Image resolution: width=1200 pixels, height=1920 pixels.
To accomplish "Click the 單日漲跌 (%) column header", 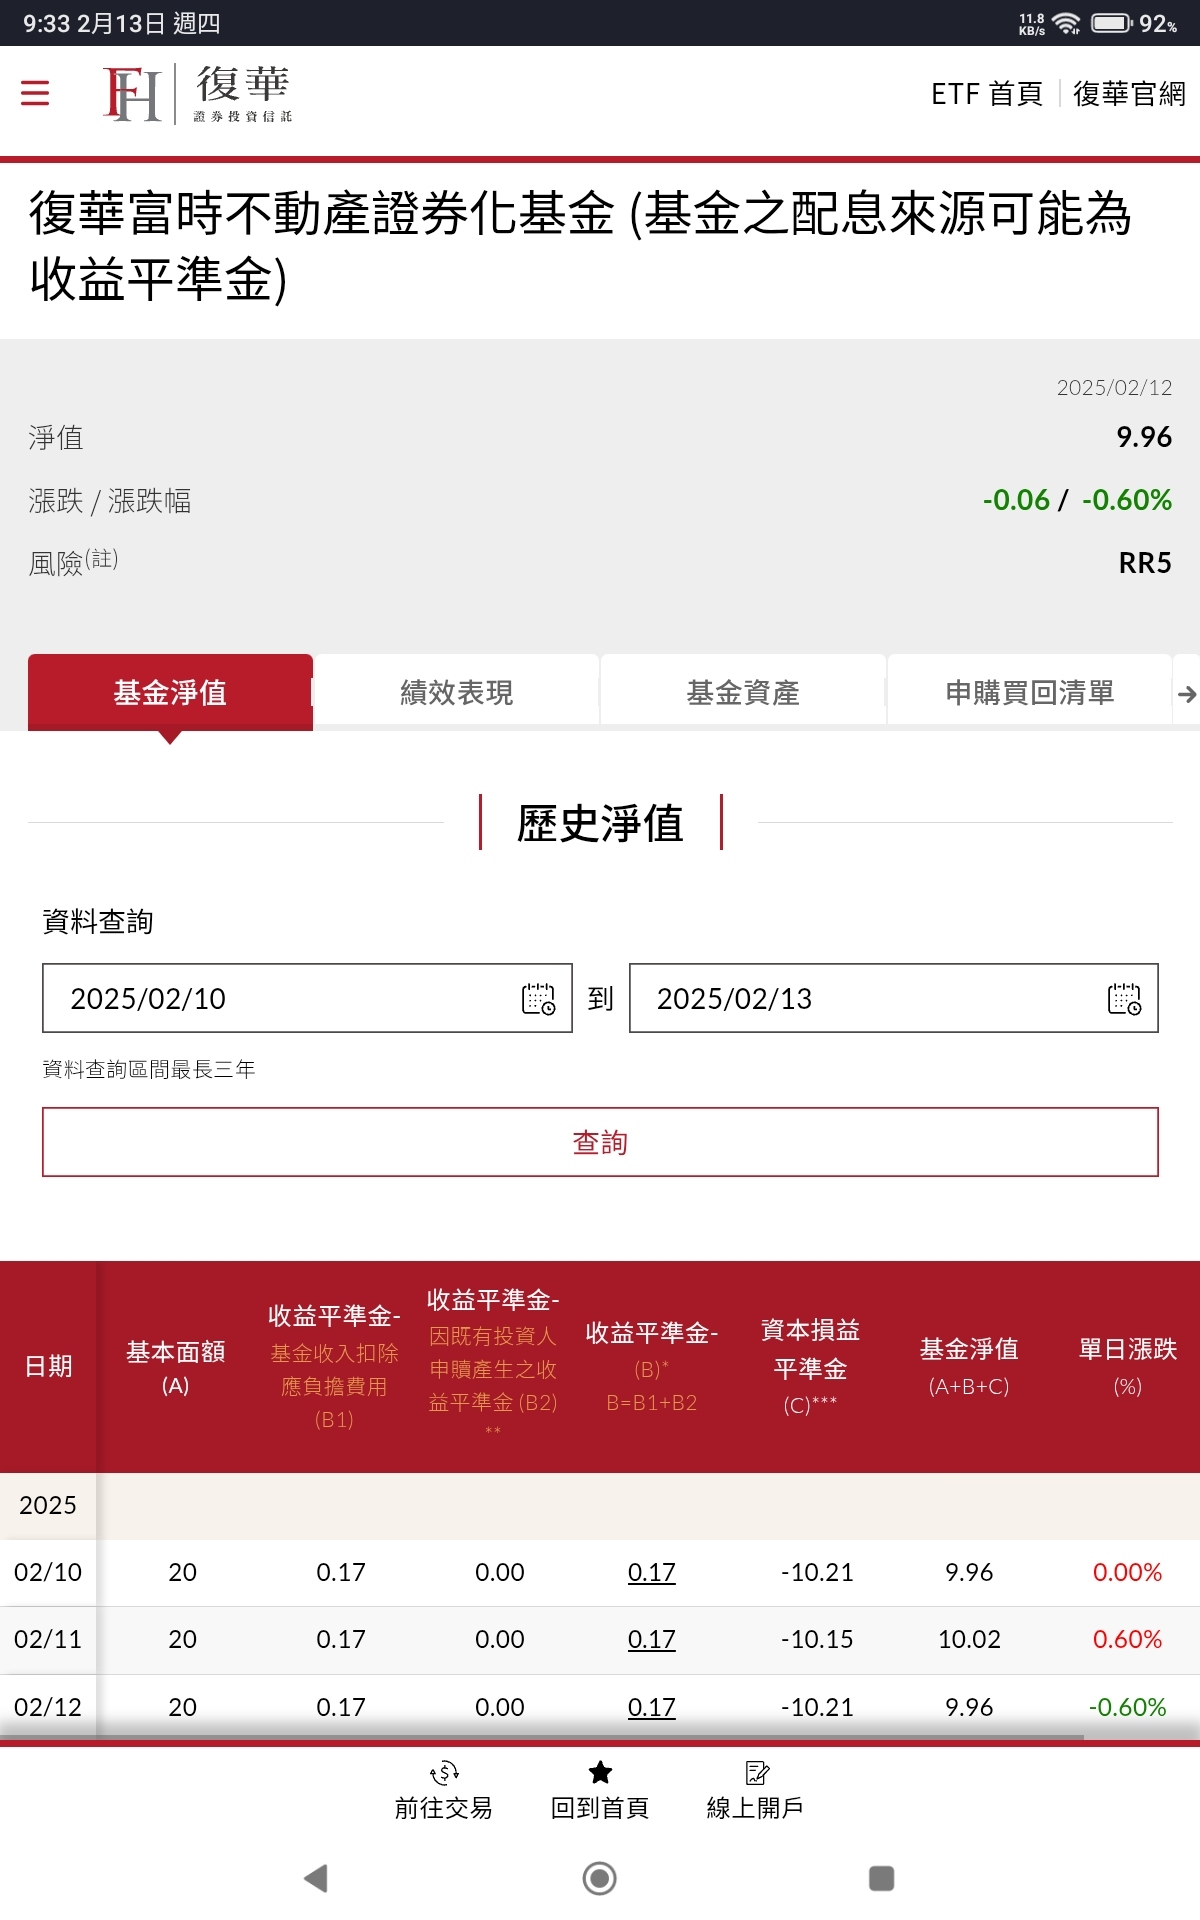I will pyautogui.click(x=1128, y=1367).
